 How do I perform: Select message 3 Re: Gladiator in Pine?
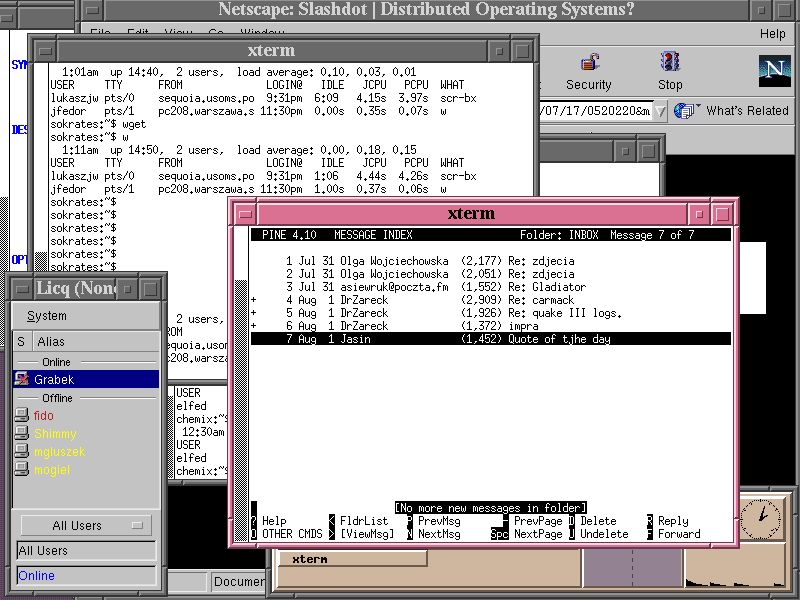click(490, 287)
